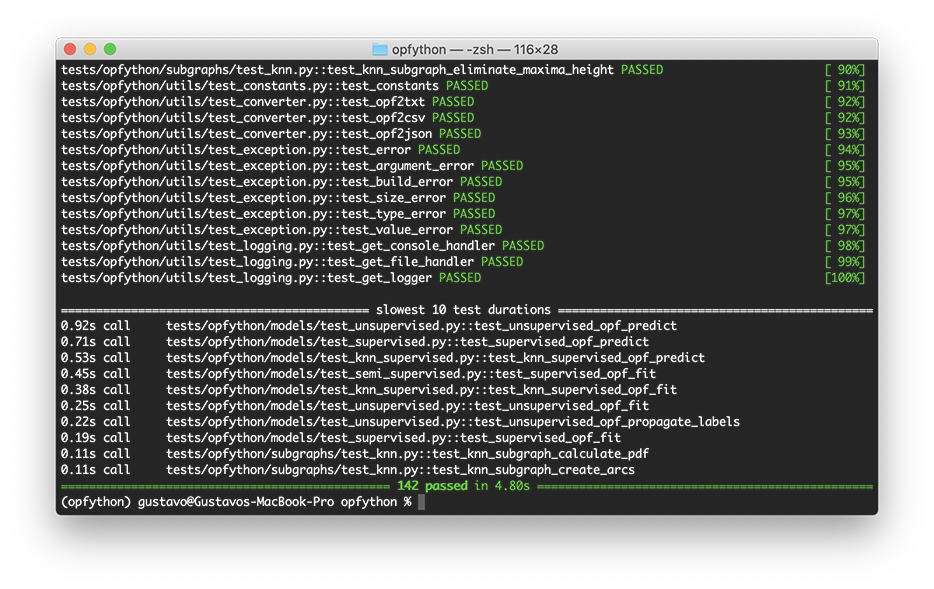934x589 pixels.
Task: Click the window title 'opfython — -zsh — 116×28'
Action: (475, 49)
